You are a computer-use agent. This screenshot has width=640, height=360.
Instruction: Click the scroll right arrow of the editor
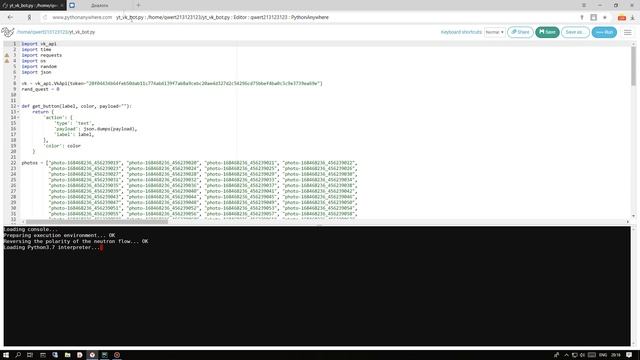point(628,222)
